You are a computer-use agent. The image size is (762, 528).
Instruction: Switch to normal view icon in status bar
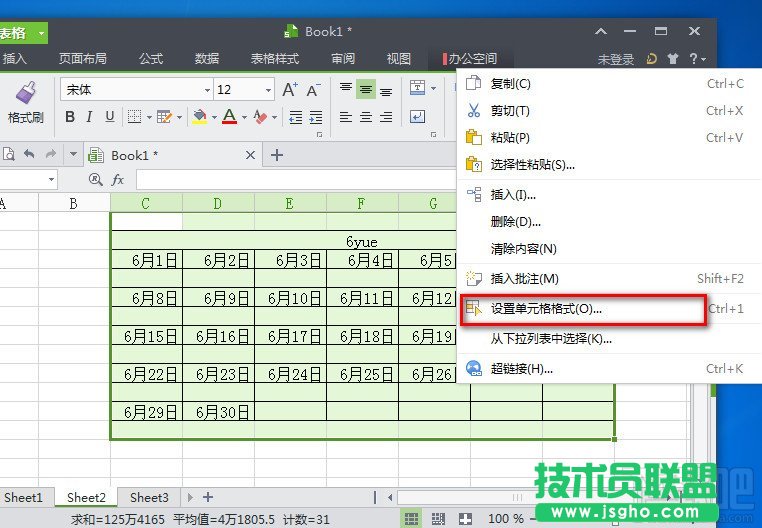[x=412, y=518]
